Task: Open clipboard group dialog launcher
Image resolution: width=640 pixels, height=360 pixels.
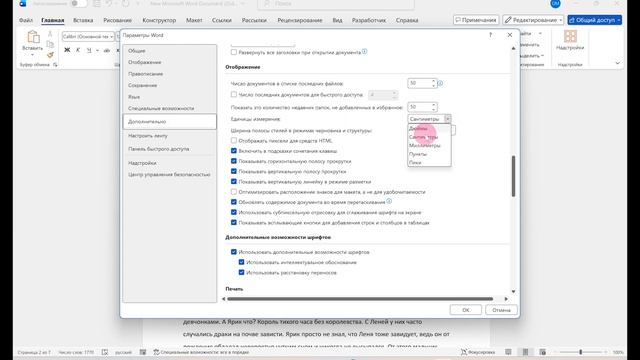Action: (55, 64)
